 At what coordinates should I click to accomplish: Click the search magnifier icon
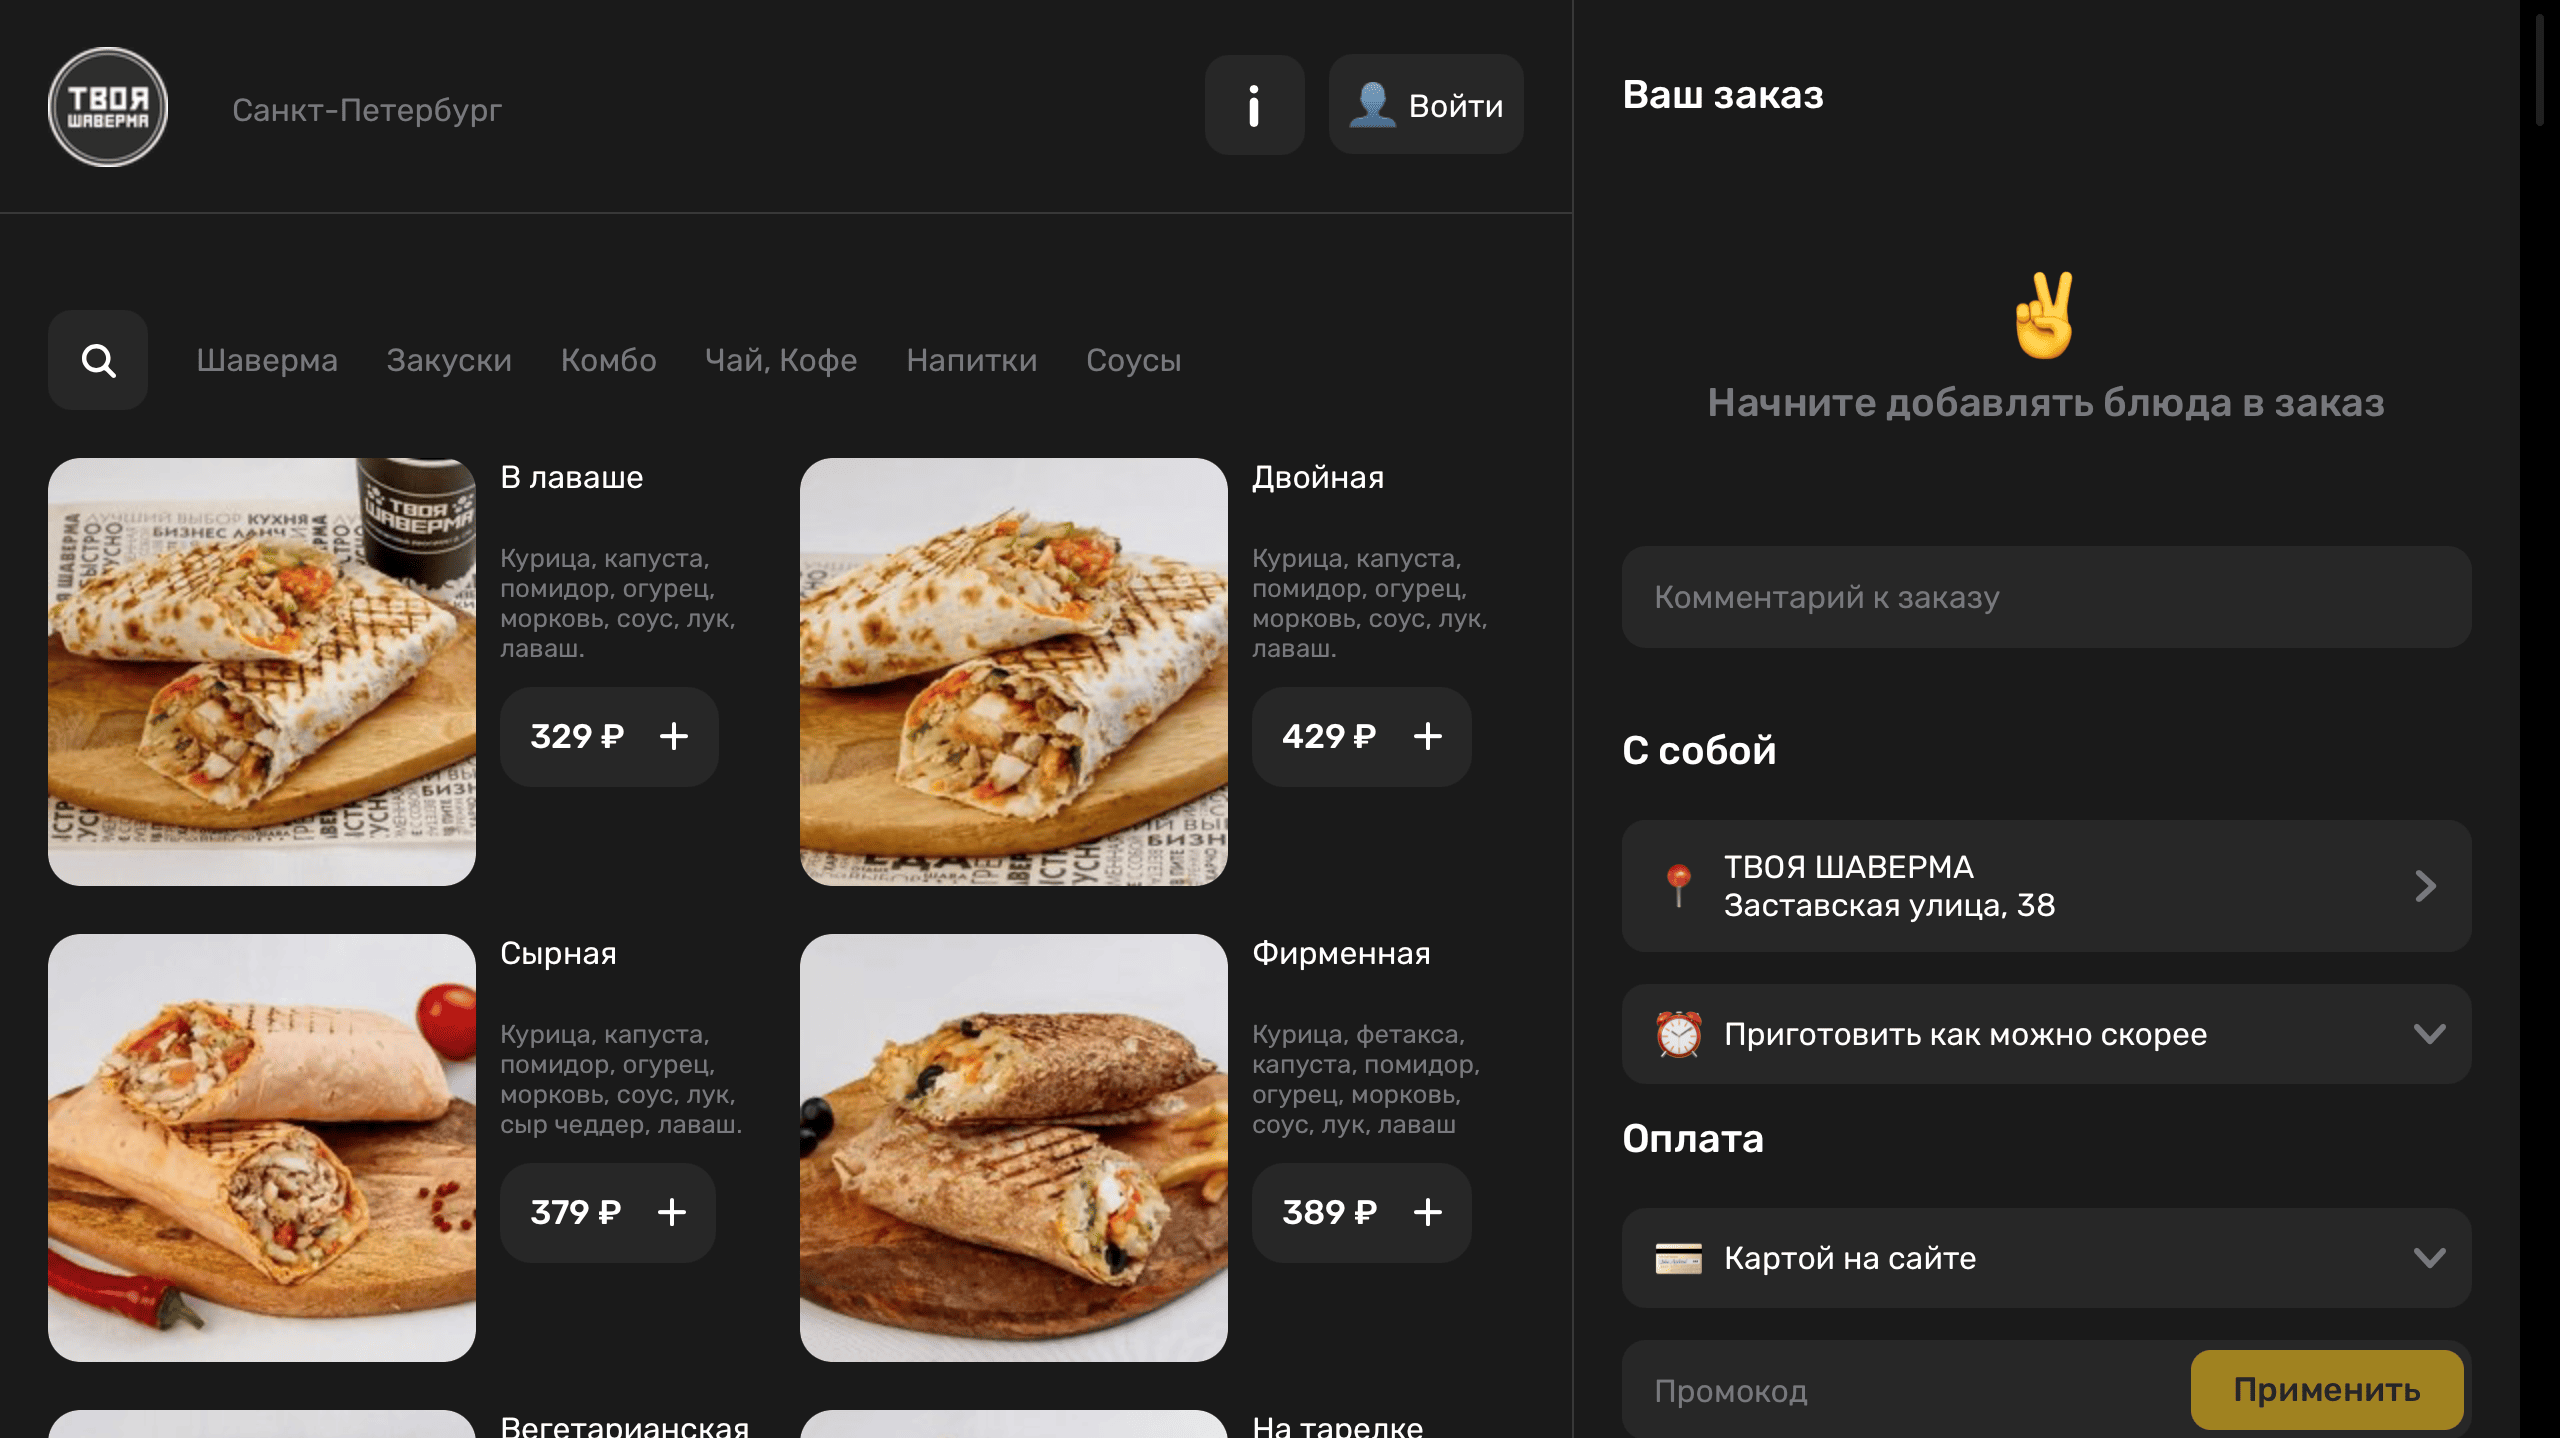pos(98,360)
